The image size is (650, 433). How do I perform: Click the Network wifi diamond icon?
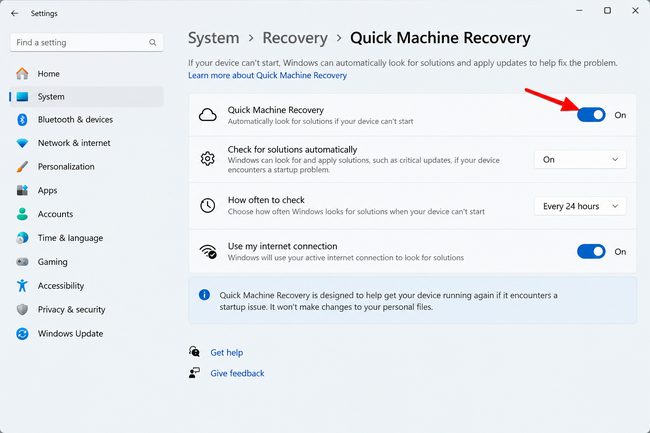[22, 143]
